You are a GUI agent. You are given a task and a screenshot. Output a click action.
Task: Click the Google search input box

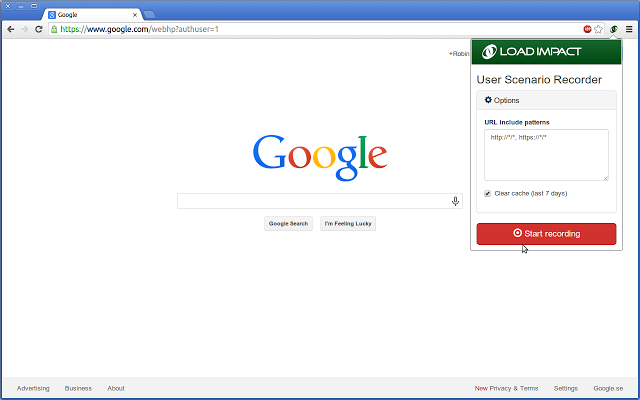click(320, 201)
